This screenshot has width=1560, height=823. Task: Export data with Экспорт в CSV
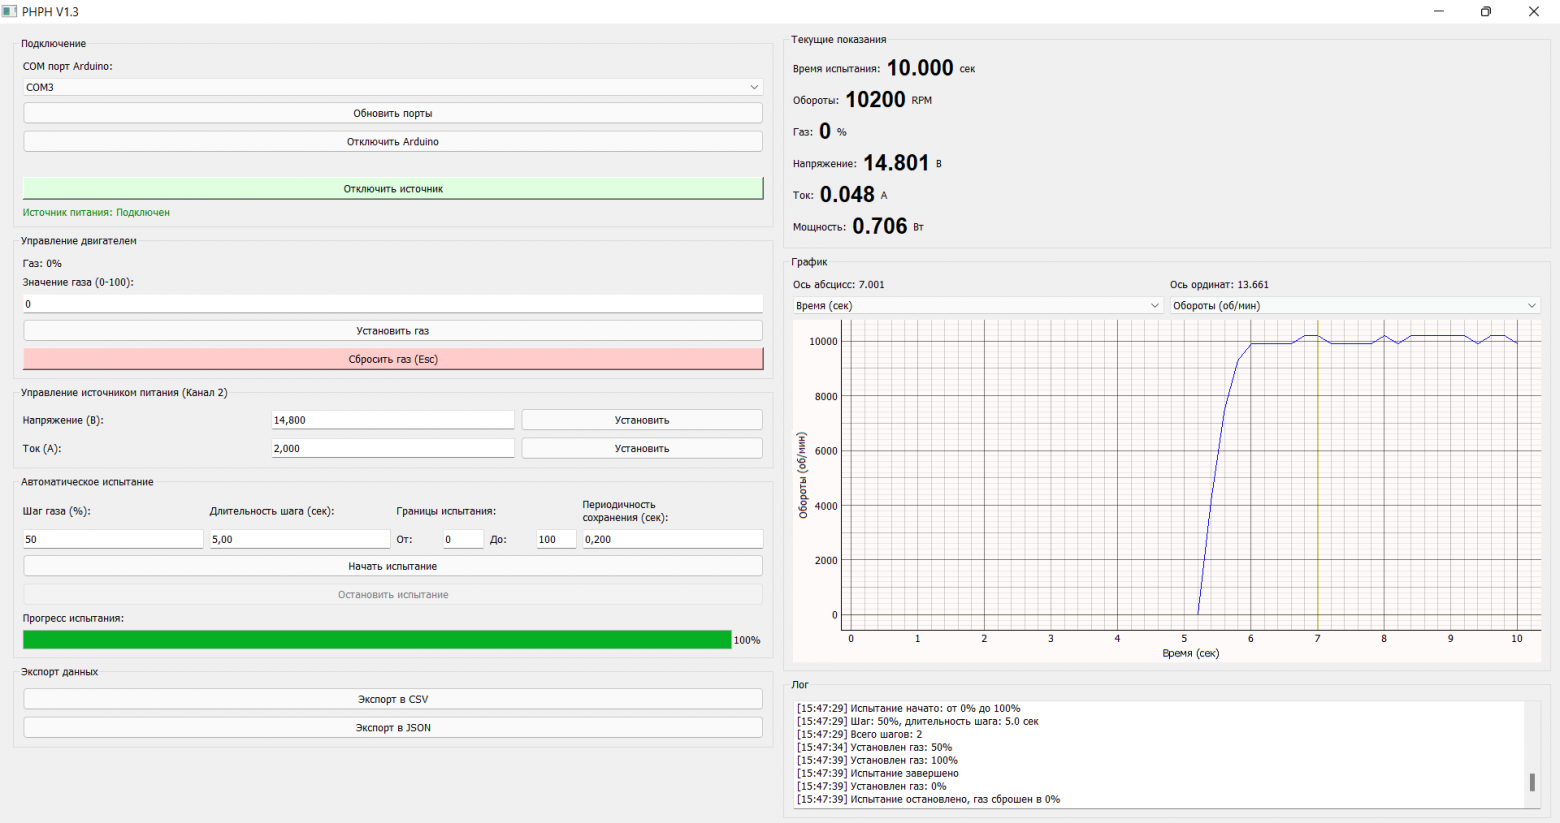coord(393,699)
